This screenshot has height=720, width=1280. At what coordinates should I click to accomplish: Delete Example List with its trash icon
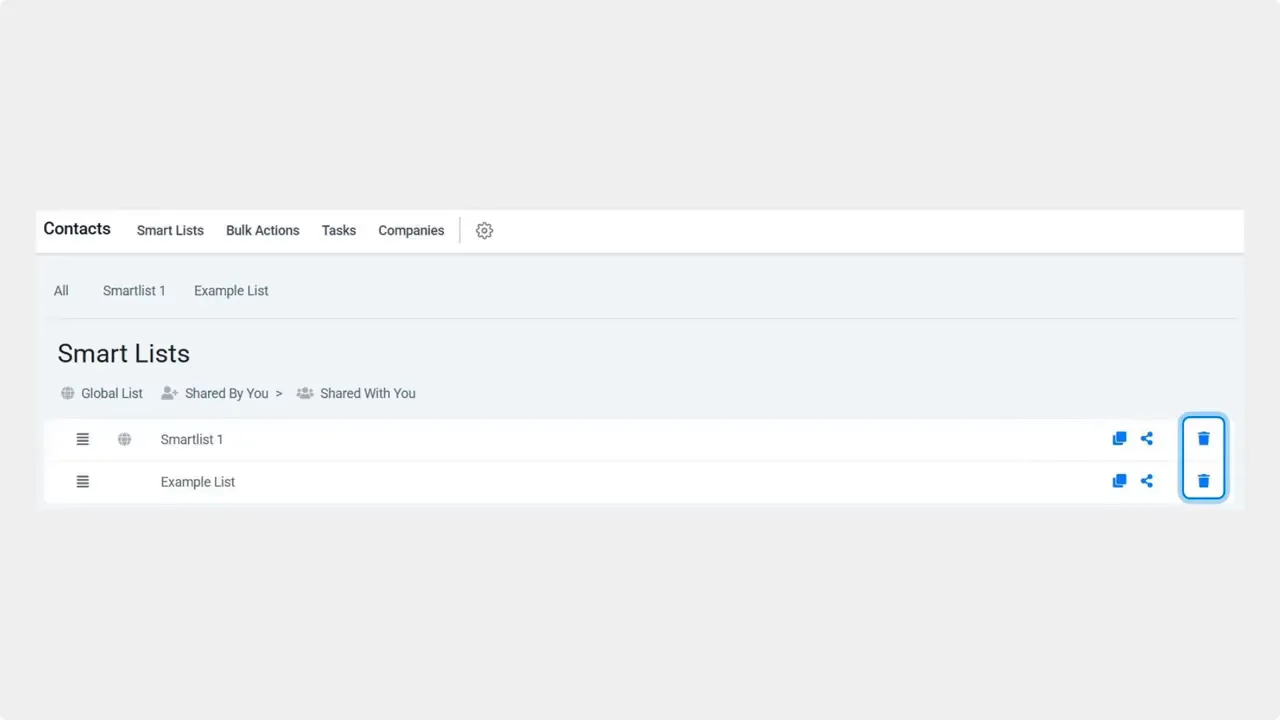point(1204,481)
